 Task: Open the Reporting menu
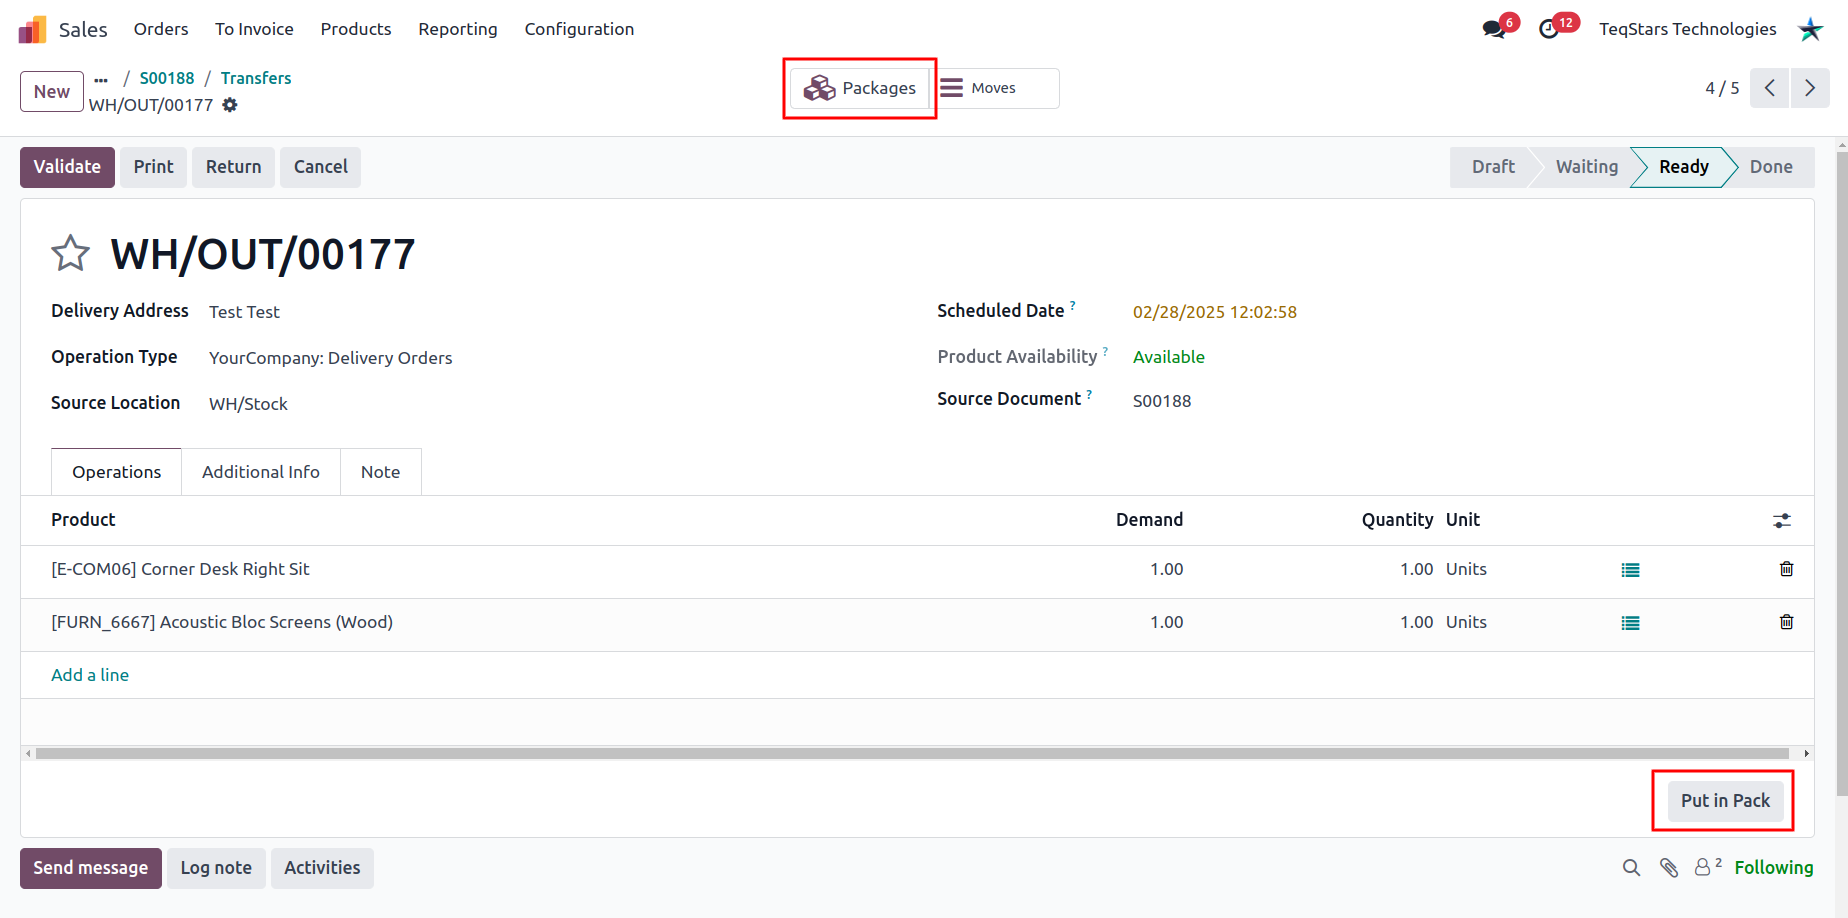click(x=458, y=29)
